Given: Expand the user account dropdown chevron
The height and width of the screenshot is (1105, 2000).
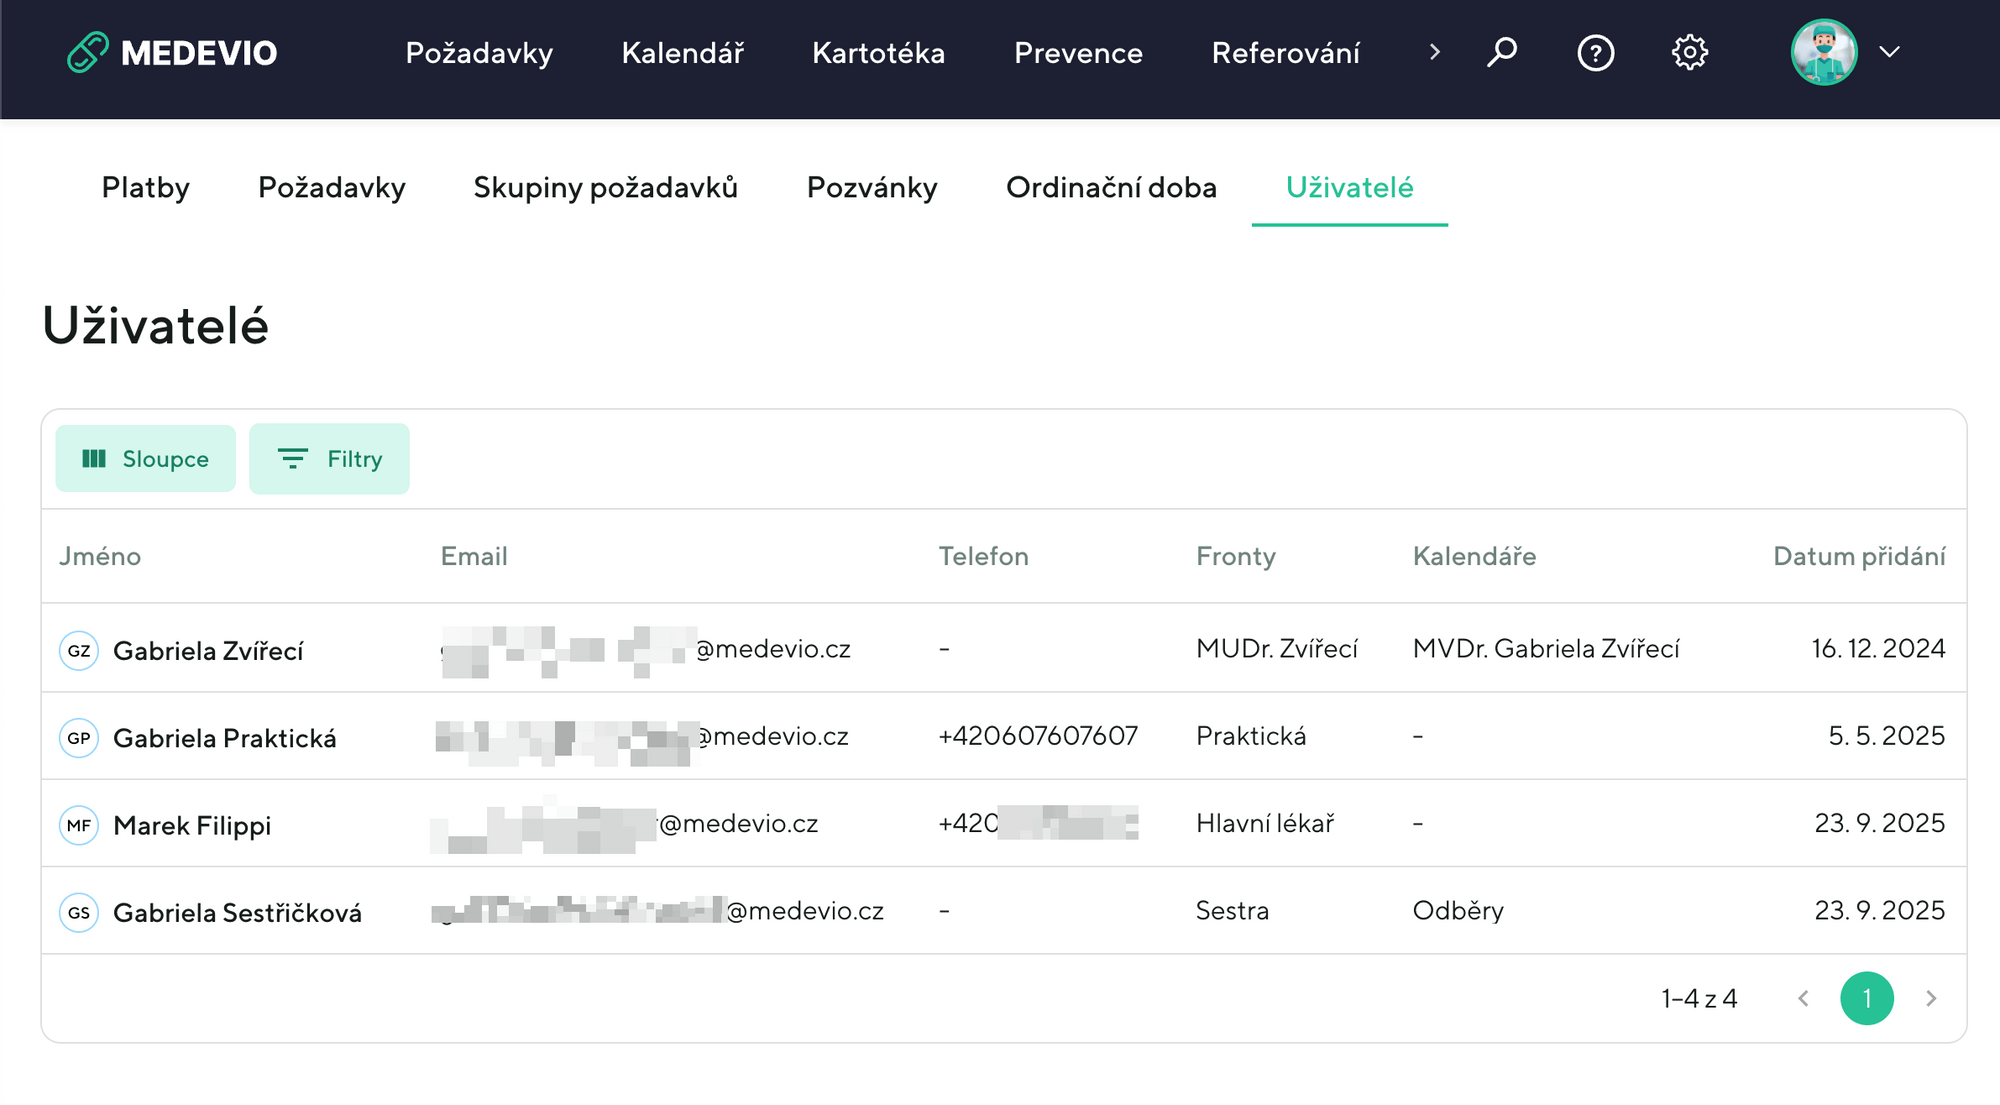Looking at the screenshot, I should pos(1889,52).
